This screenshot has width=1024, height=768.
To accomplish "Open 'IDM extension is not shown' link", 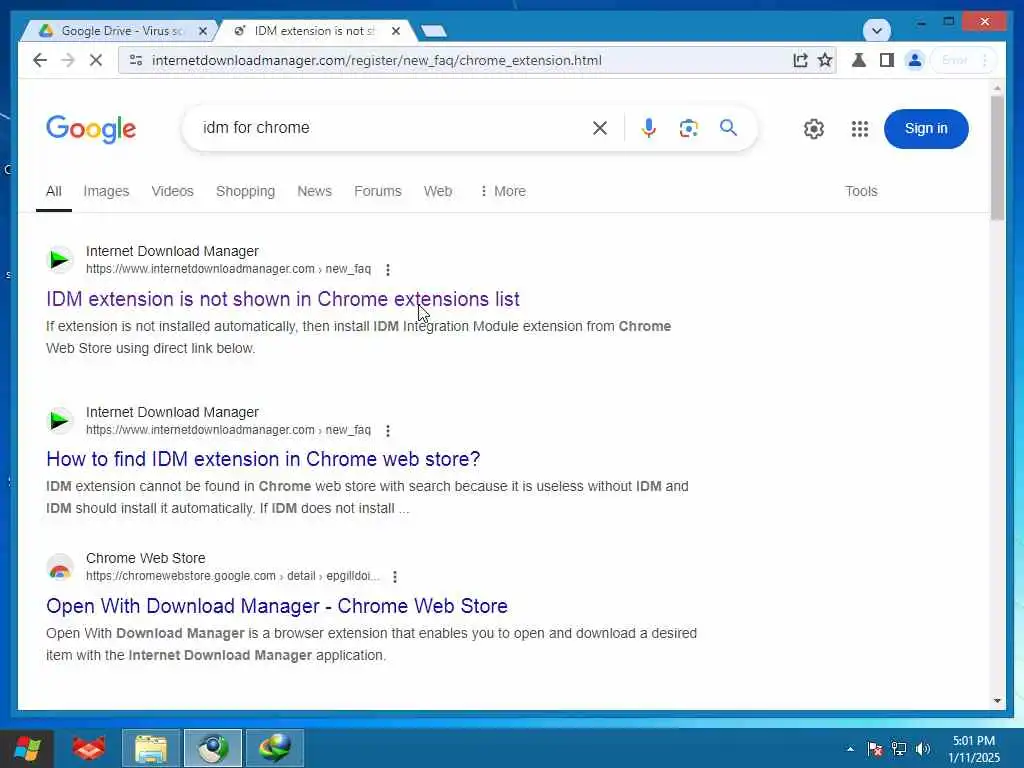I will (283, 299).
